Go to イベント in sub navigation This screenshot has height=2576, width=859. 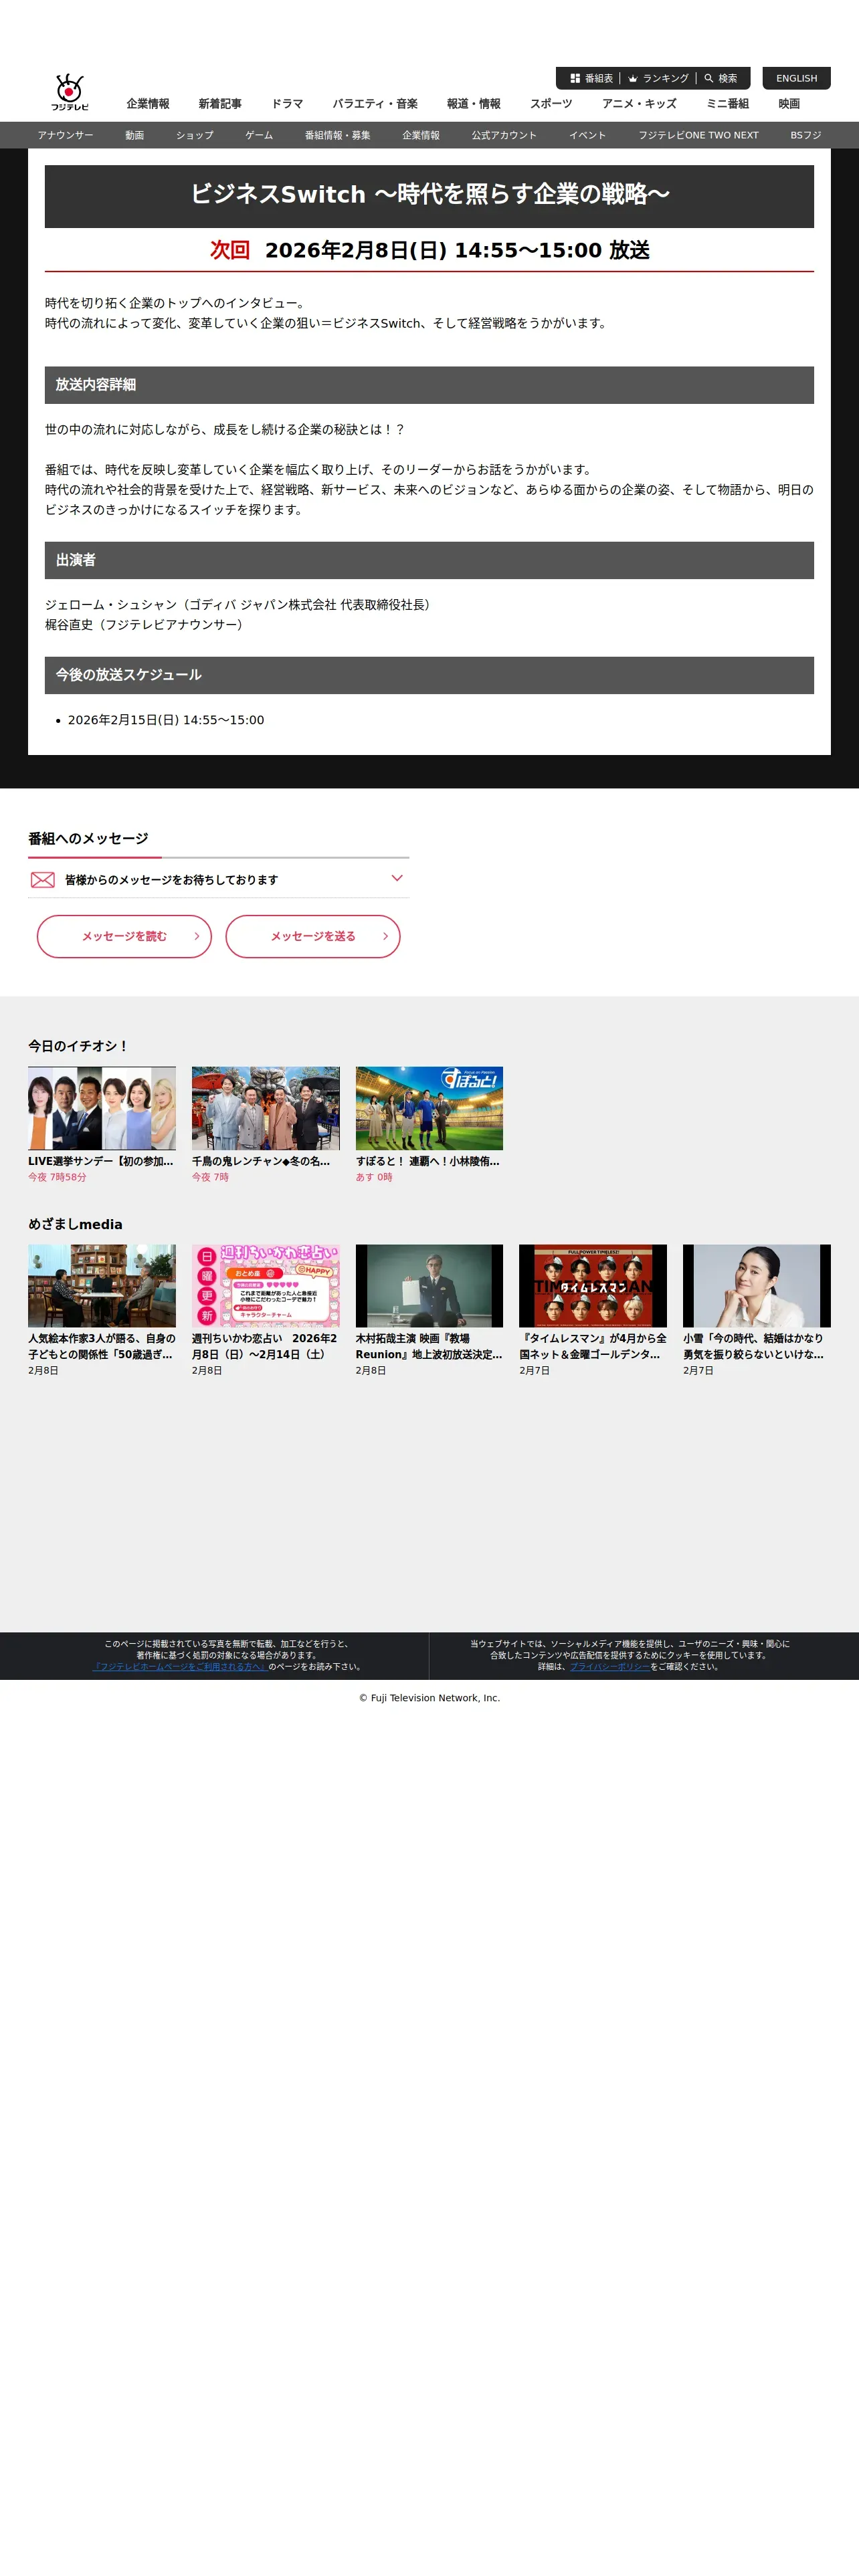(x=588, y=136)
